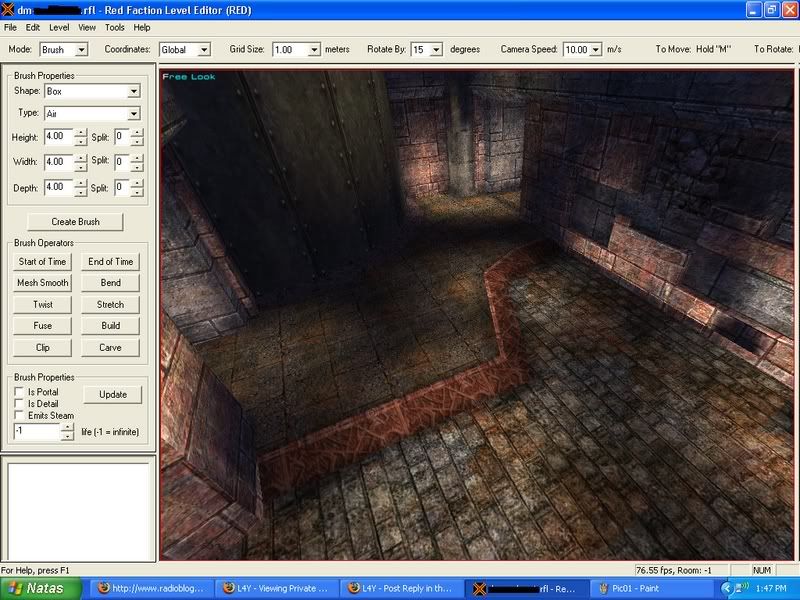
Task: Adjust the life value stepper arrows
Action: 67,432
